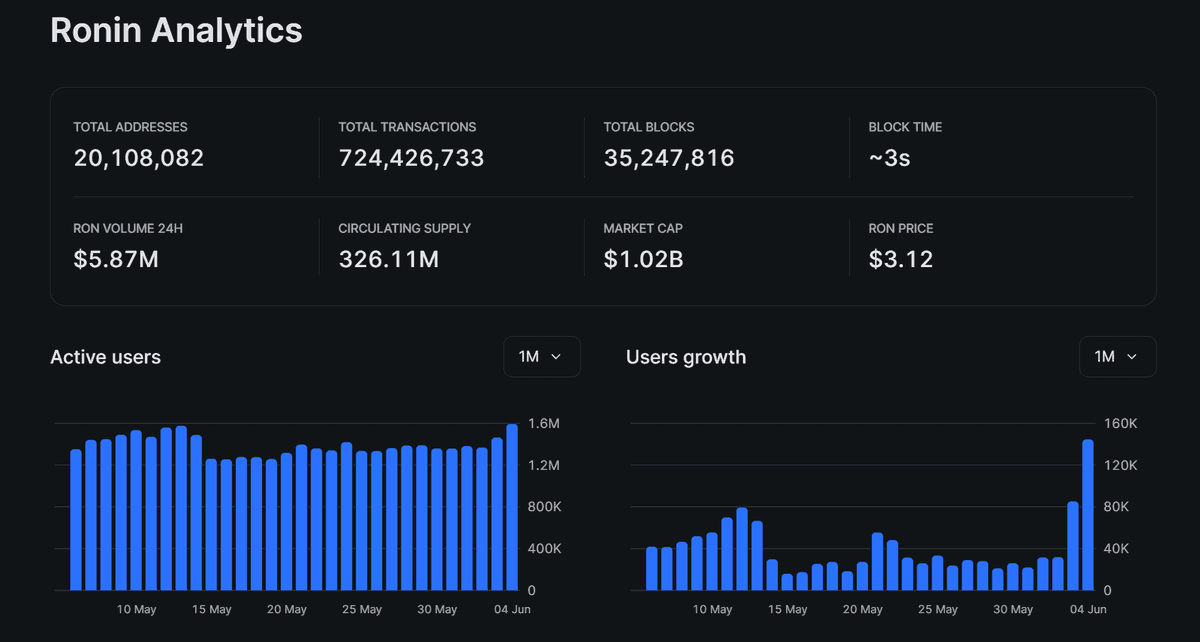Viewport: 1200px width, 642px height.
Task: Click the TOTAL TRANSACTIONS value 724,426,733
Action: coord(411,157)
